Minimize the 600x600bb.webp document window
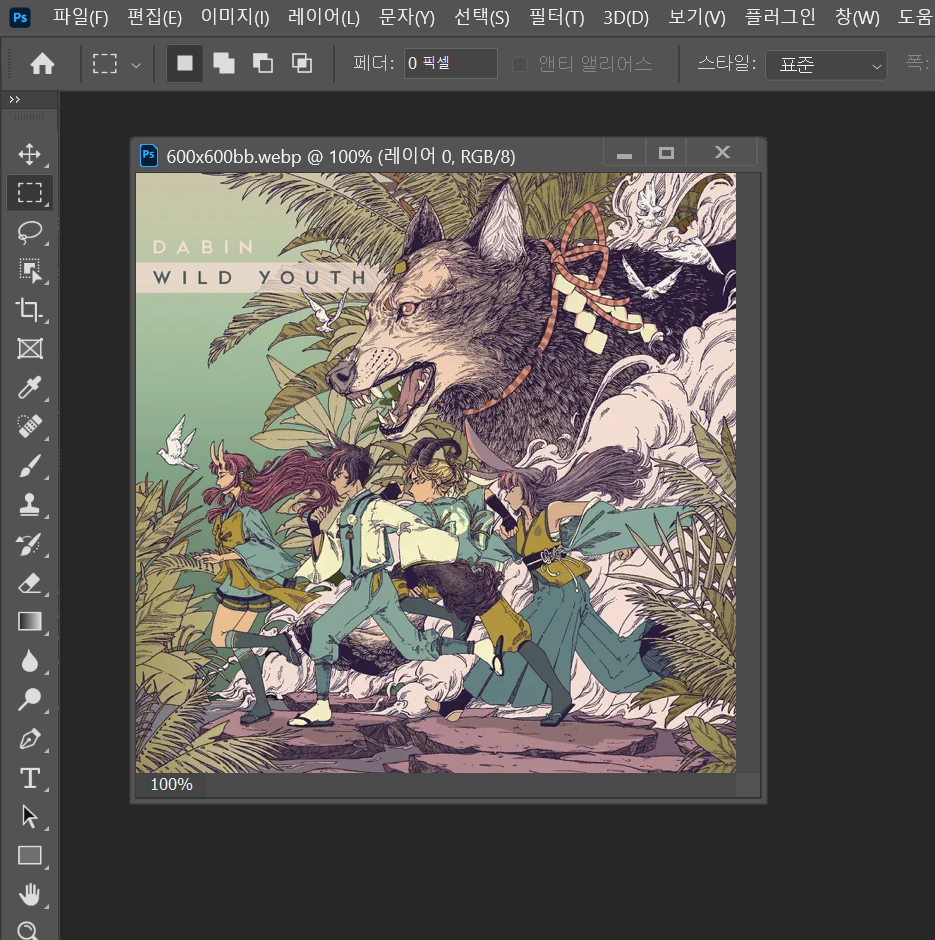 625,153
